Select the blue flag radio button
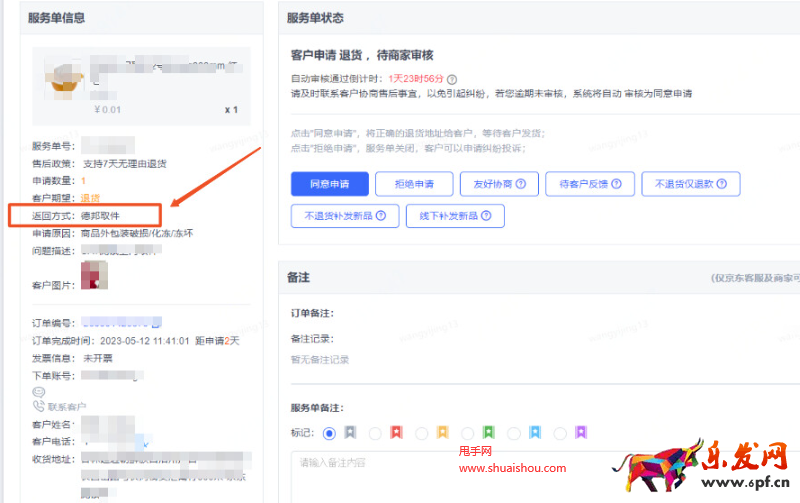This screenshot has width=800, height=503. [514, 434]
